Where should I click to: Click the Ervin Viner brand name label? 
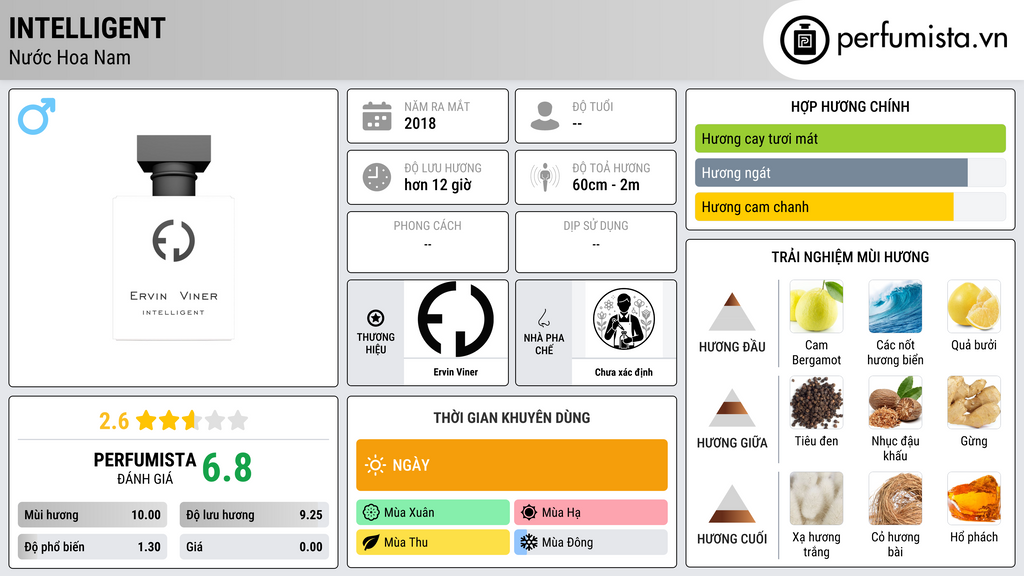point(456,372)
